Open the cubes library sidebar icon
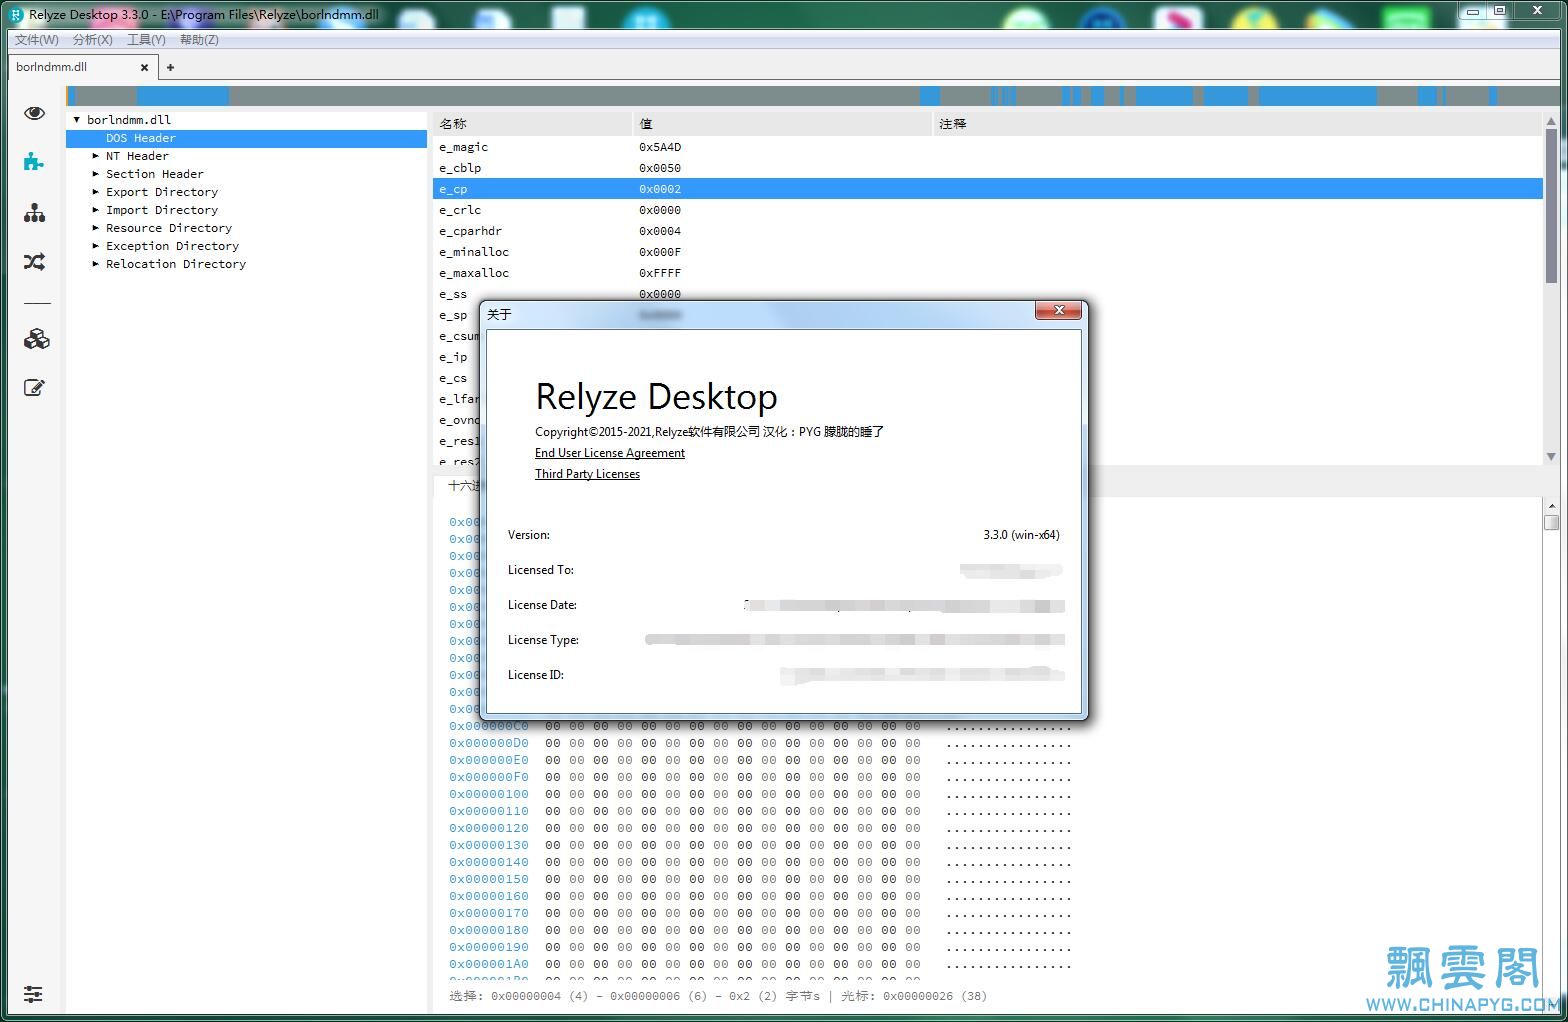 click(36, 339)
